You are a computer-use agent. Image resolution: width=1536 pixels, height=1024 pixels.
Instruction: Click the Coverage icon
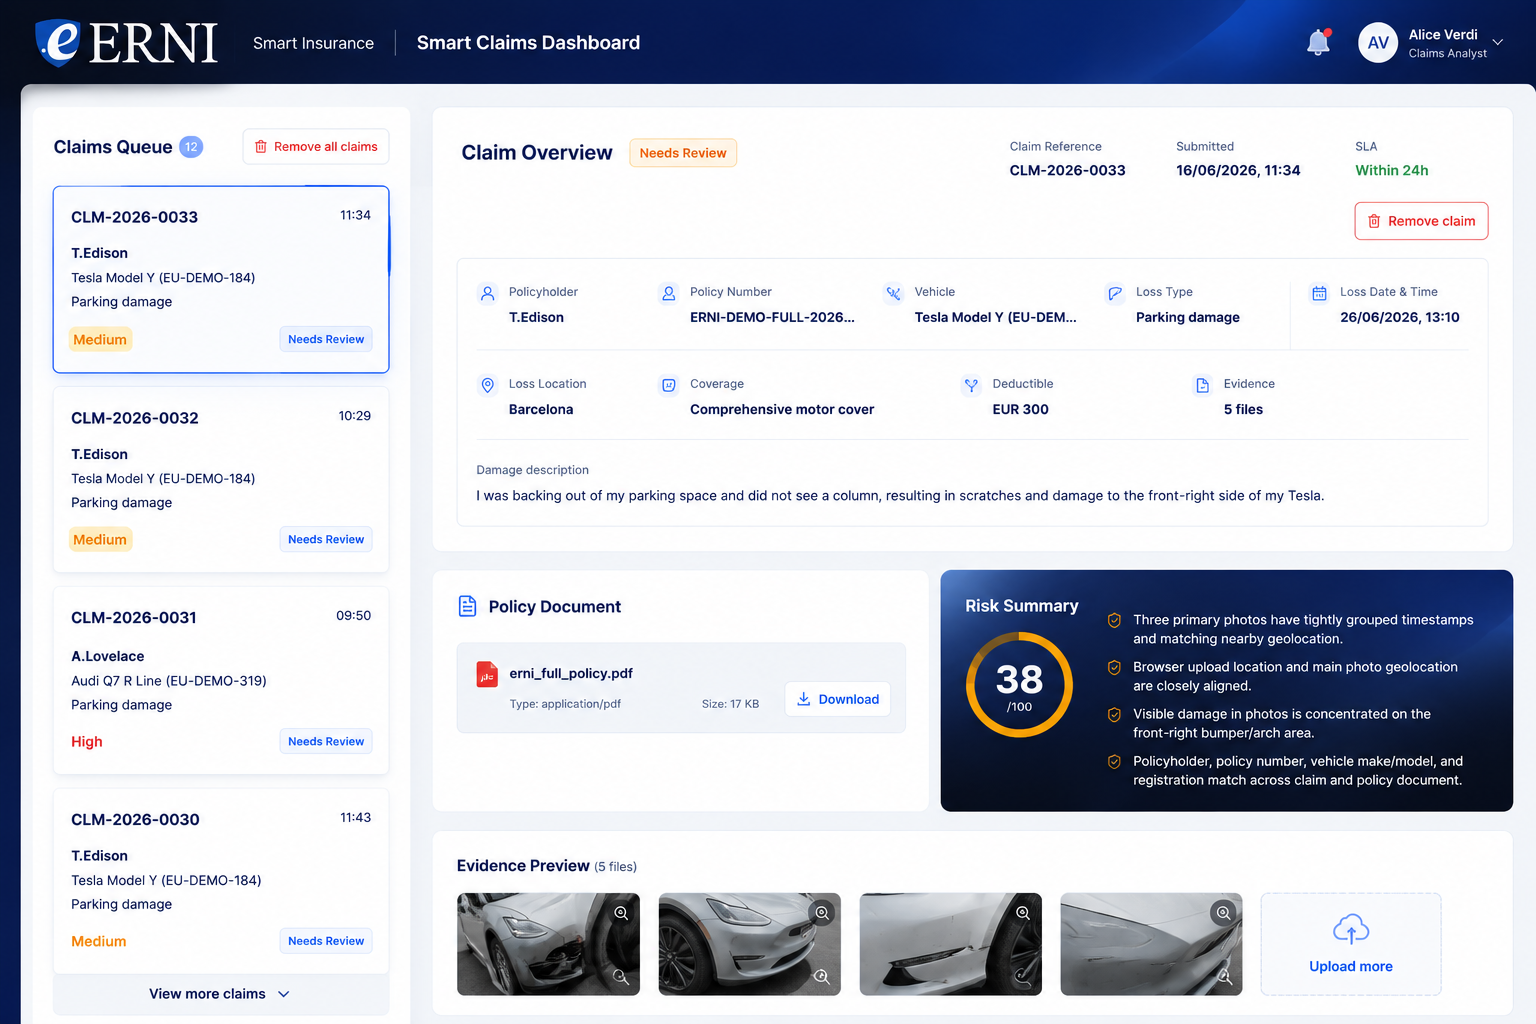[x=669, y=385]
